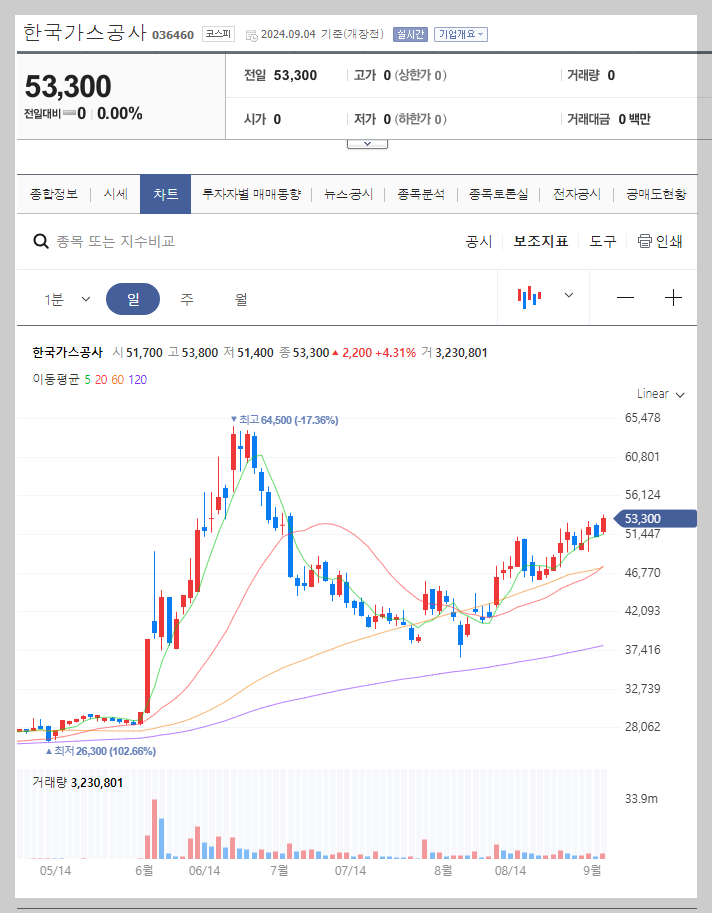This screenshot has height=913, width=712.
Task: Collapse the price summary panel chevron
Action: [366, 142]
